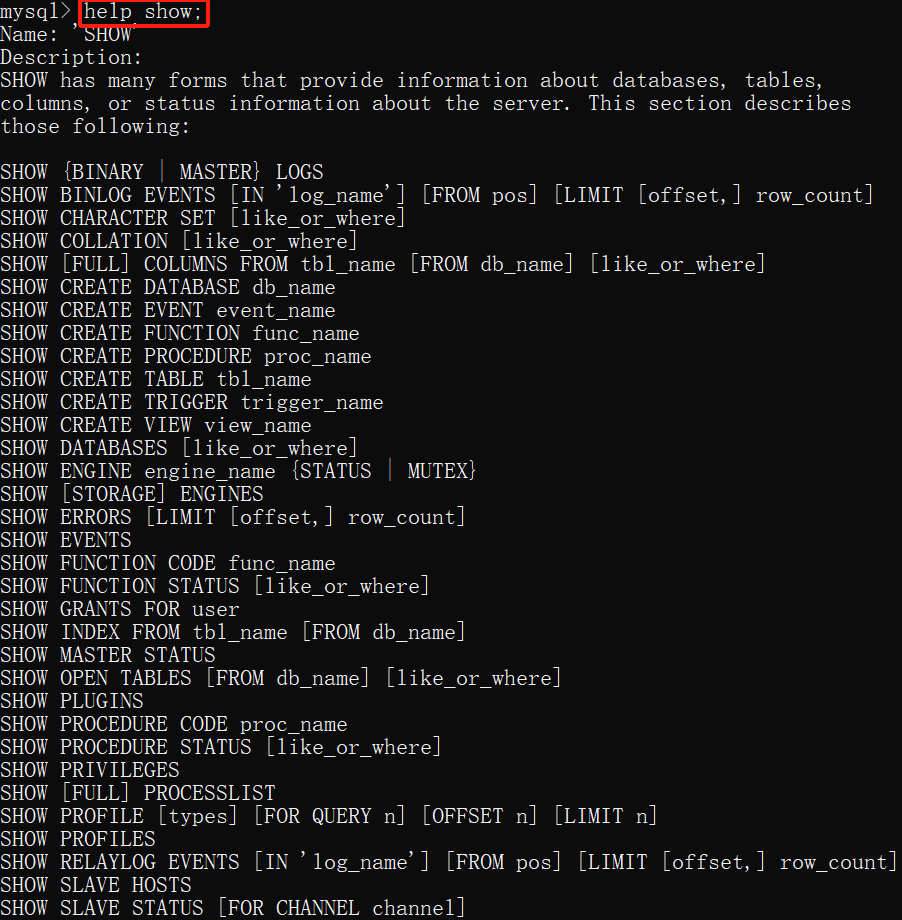Screen dimensions: 902x920
Task: Click the 'SHOW GRANTS FOR user' line
Action: click(120, 609)
